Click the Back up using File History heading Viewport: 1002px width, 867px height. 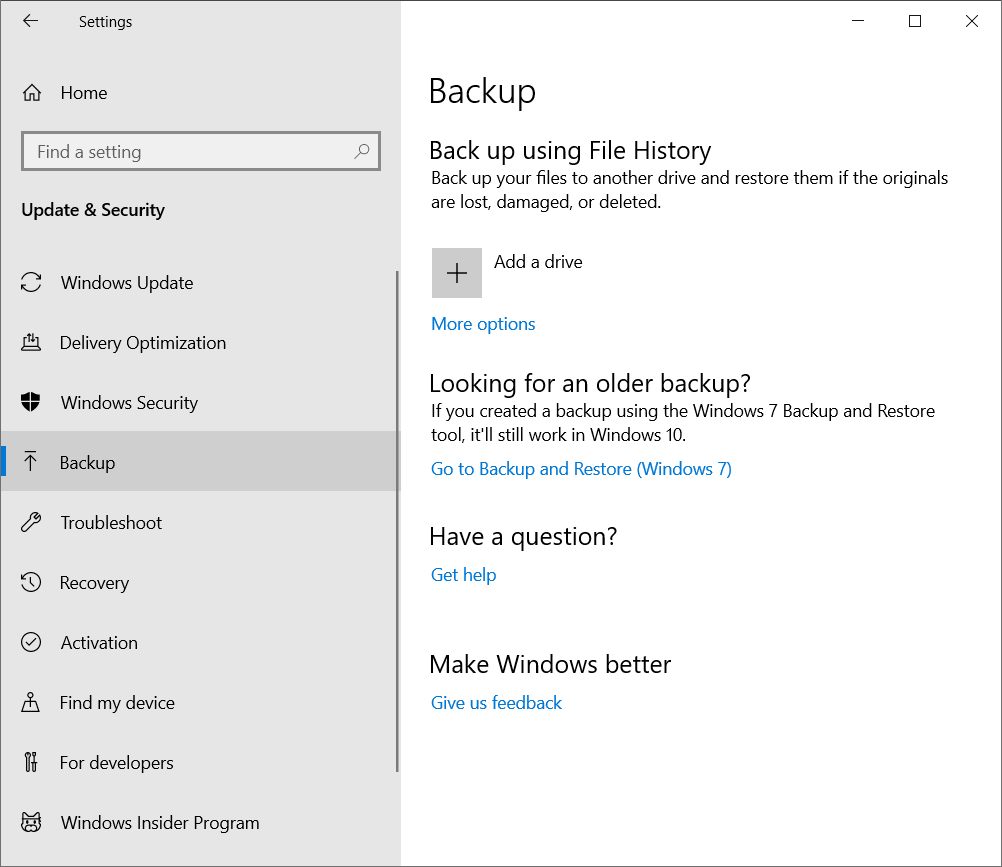[x=570, y=151]
